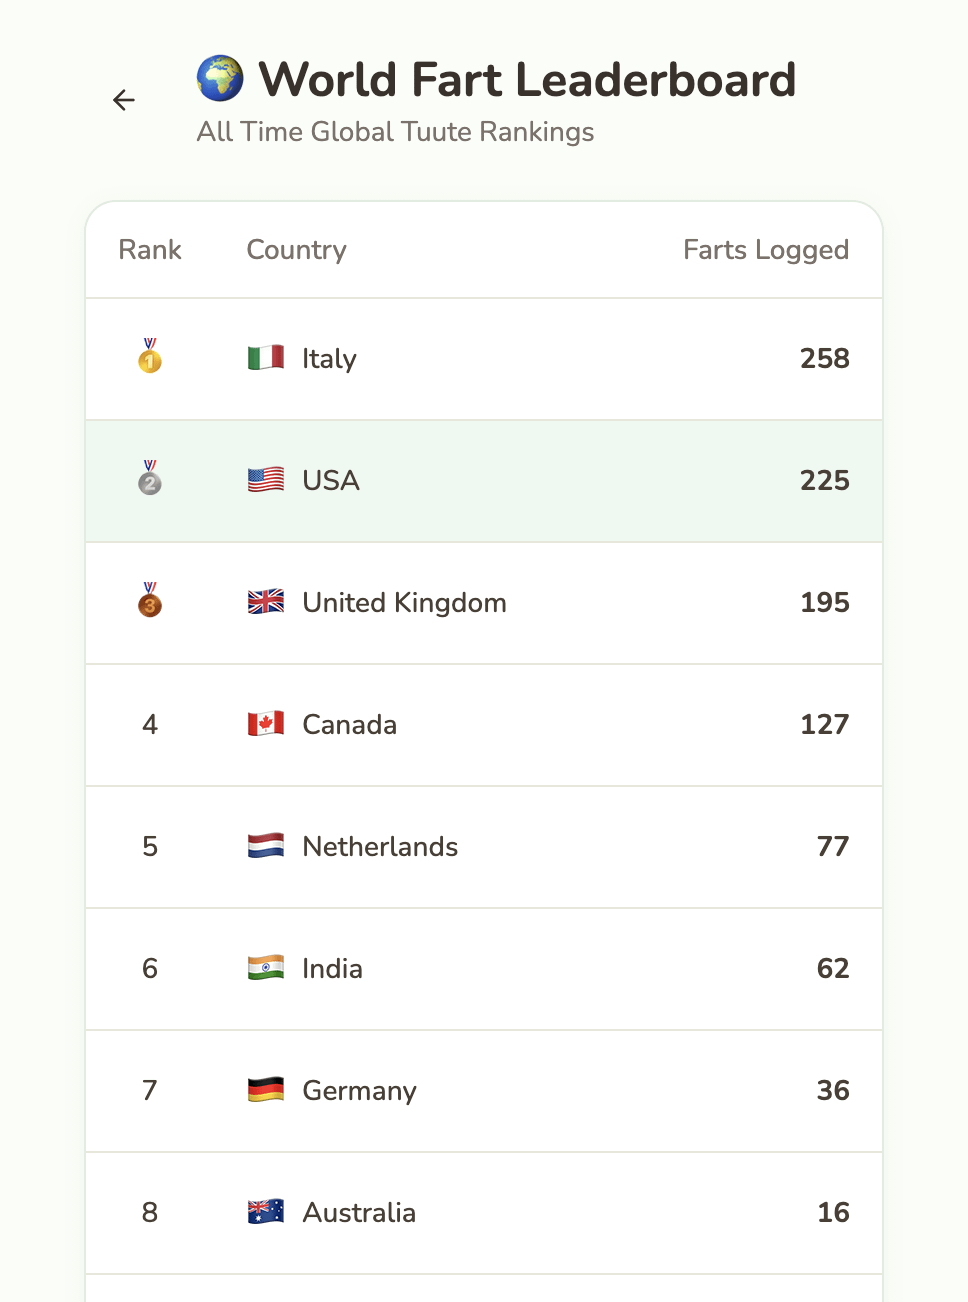Click the gold medal rank icon
The width and height of the screenshot is (968, 1302).
pyautogui.click(x=150, y=356)
